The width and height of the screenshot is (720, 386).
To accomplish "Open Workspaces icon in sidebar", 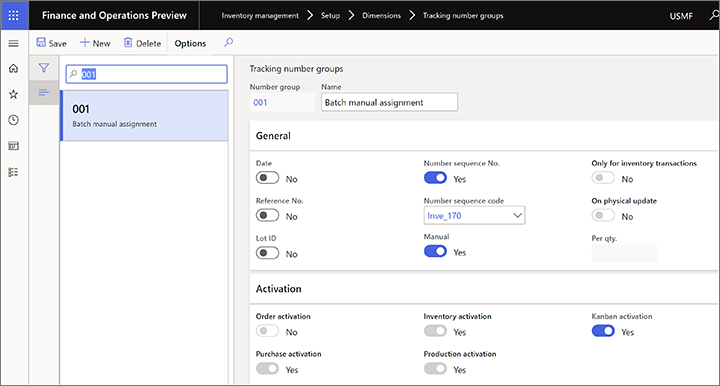I will (14, 146).
